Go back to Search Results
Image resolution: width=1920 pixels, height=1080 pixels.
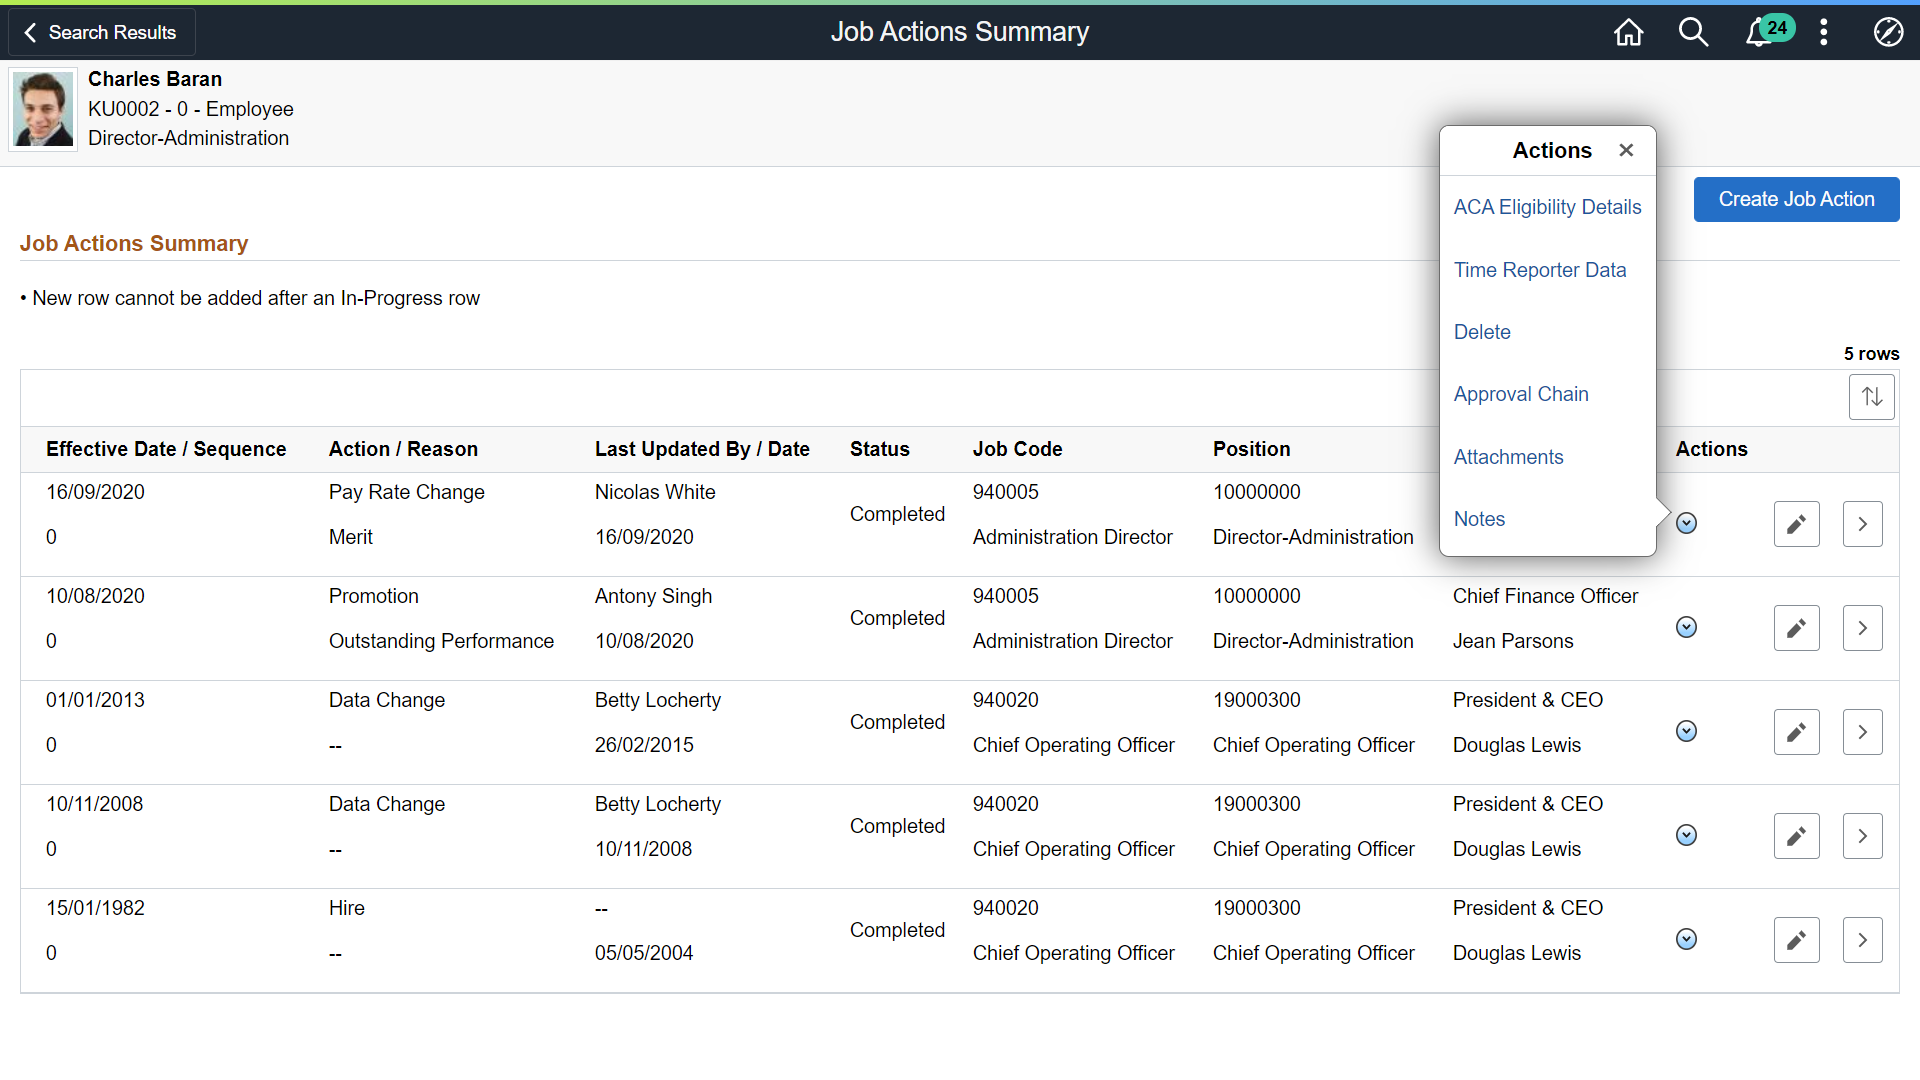[101, 32]
